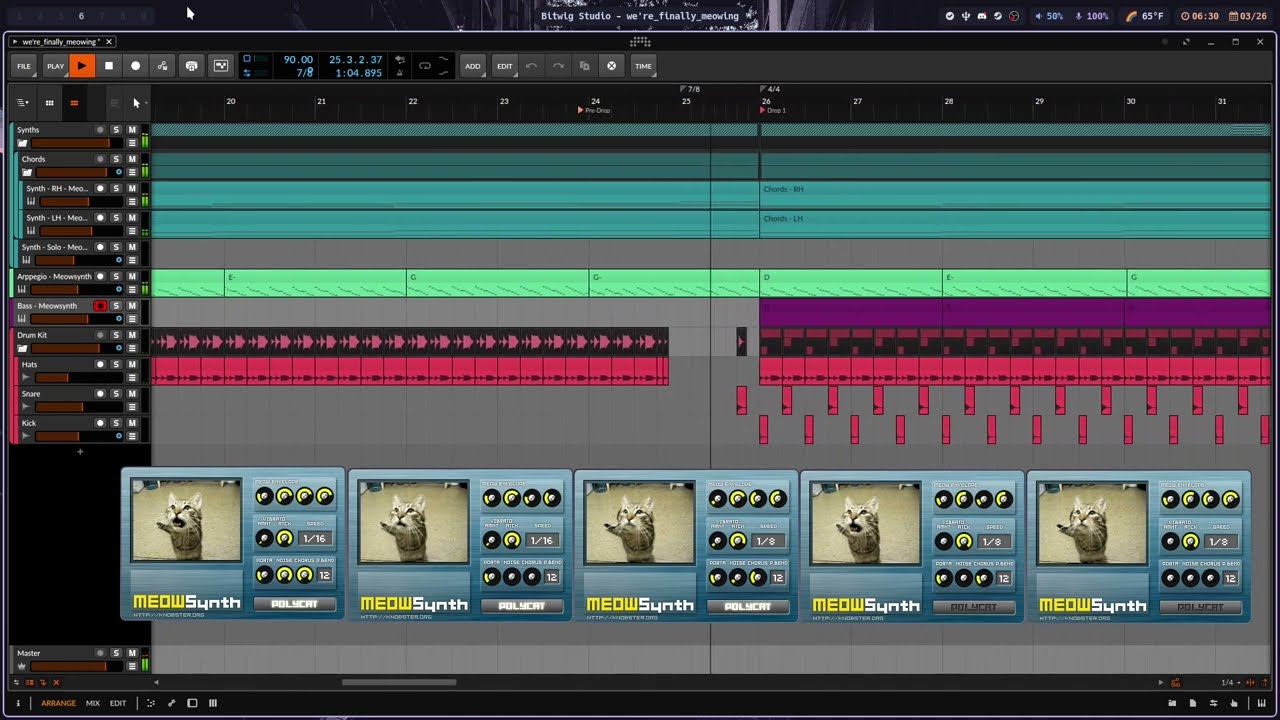This screenshot has height=720, width=1280.
Task: Collapse the Drum Kit group folder
Action: point(22,348)
